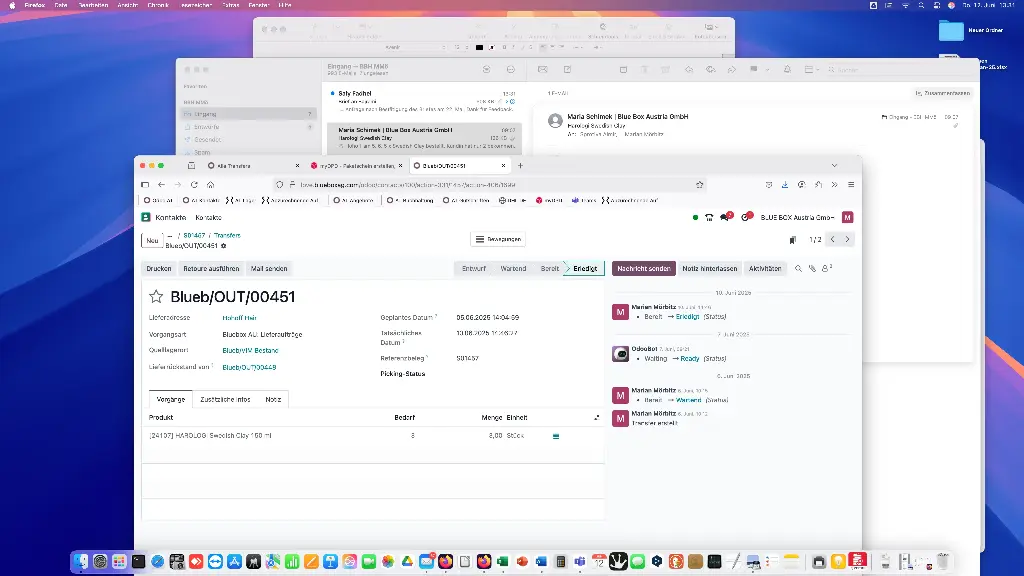Open Aktivitäten in chatter
Screen dimensions: 1024x576
point(765,268)
